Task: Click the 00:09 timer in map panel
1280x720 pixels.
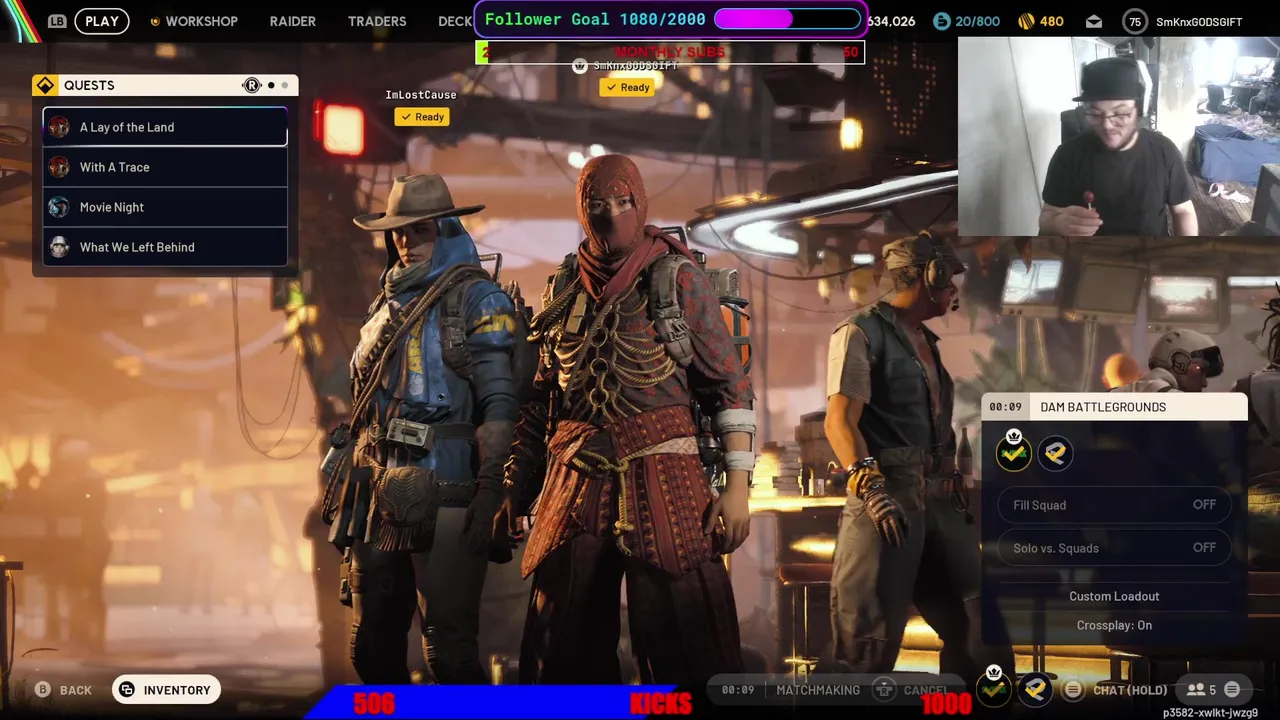Action: tap(1005, 407)
